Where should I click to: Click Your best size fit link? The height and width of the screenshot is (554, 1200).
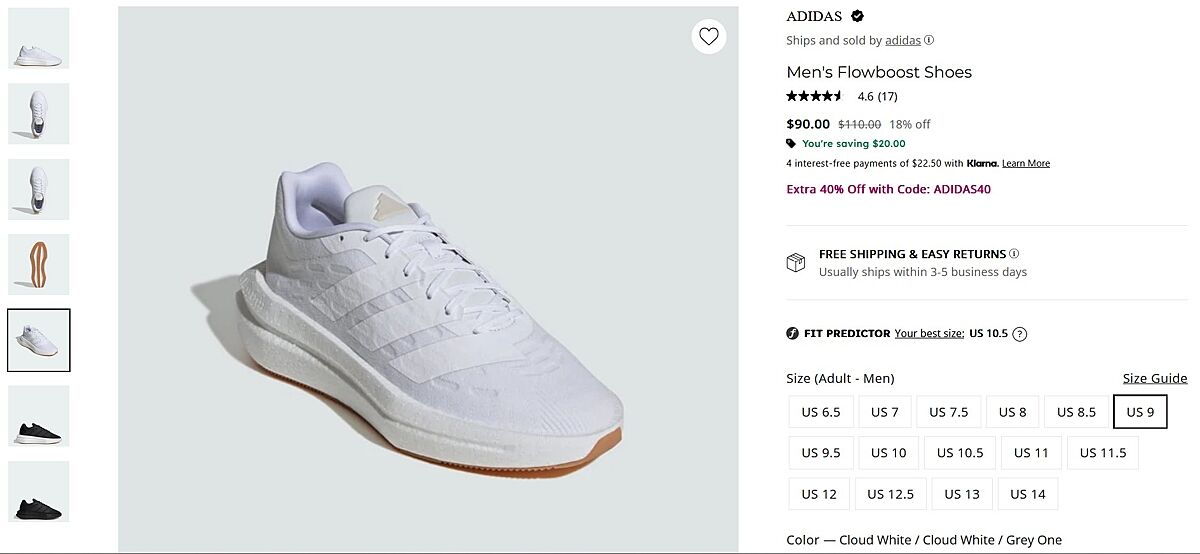pos(929,334)
